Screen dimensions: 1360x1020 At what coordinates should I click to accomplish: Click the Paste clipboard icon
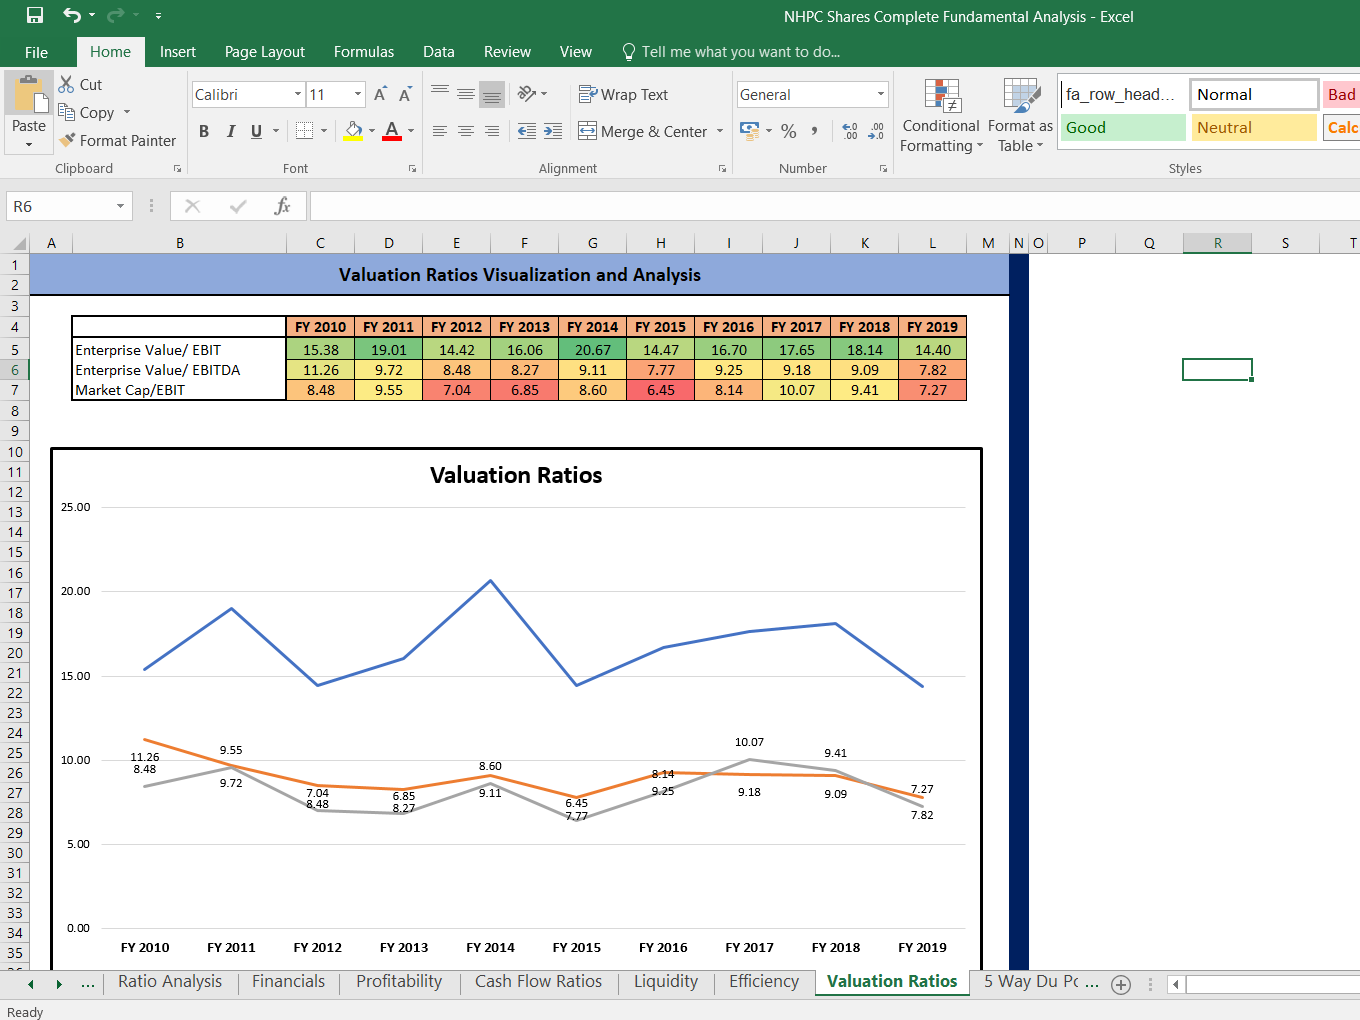pos(29,94)
